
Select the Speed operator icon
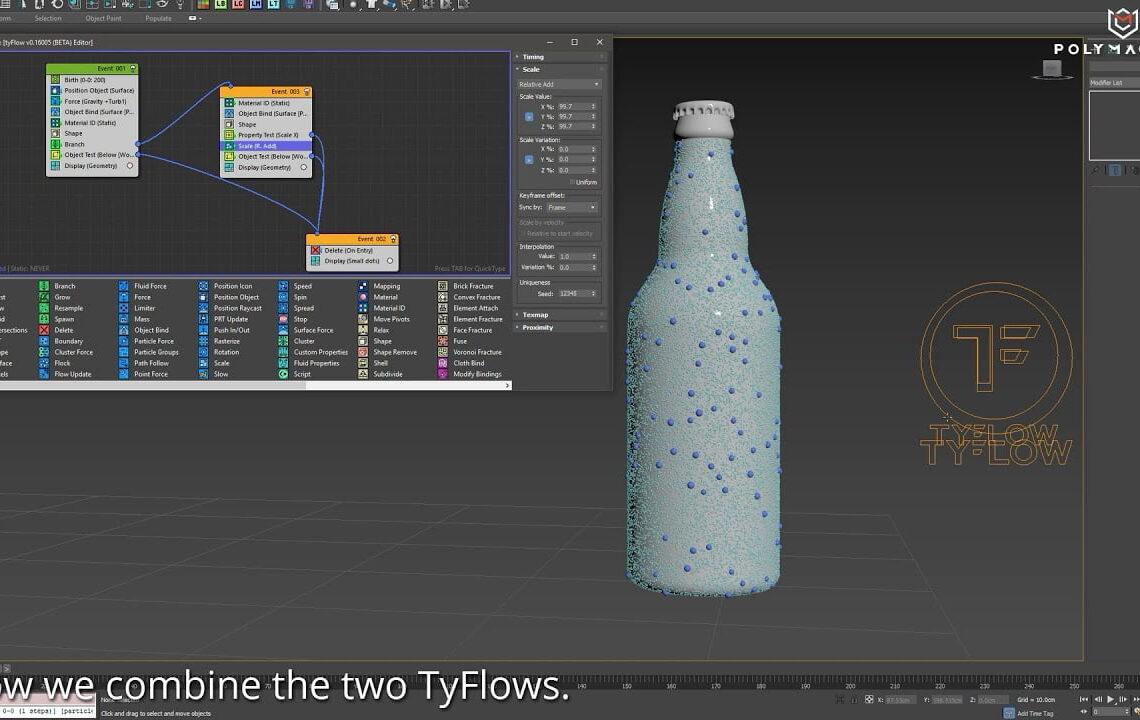tap(284, 286)
